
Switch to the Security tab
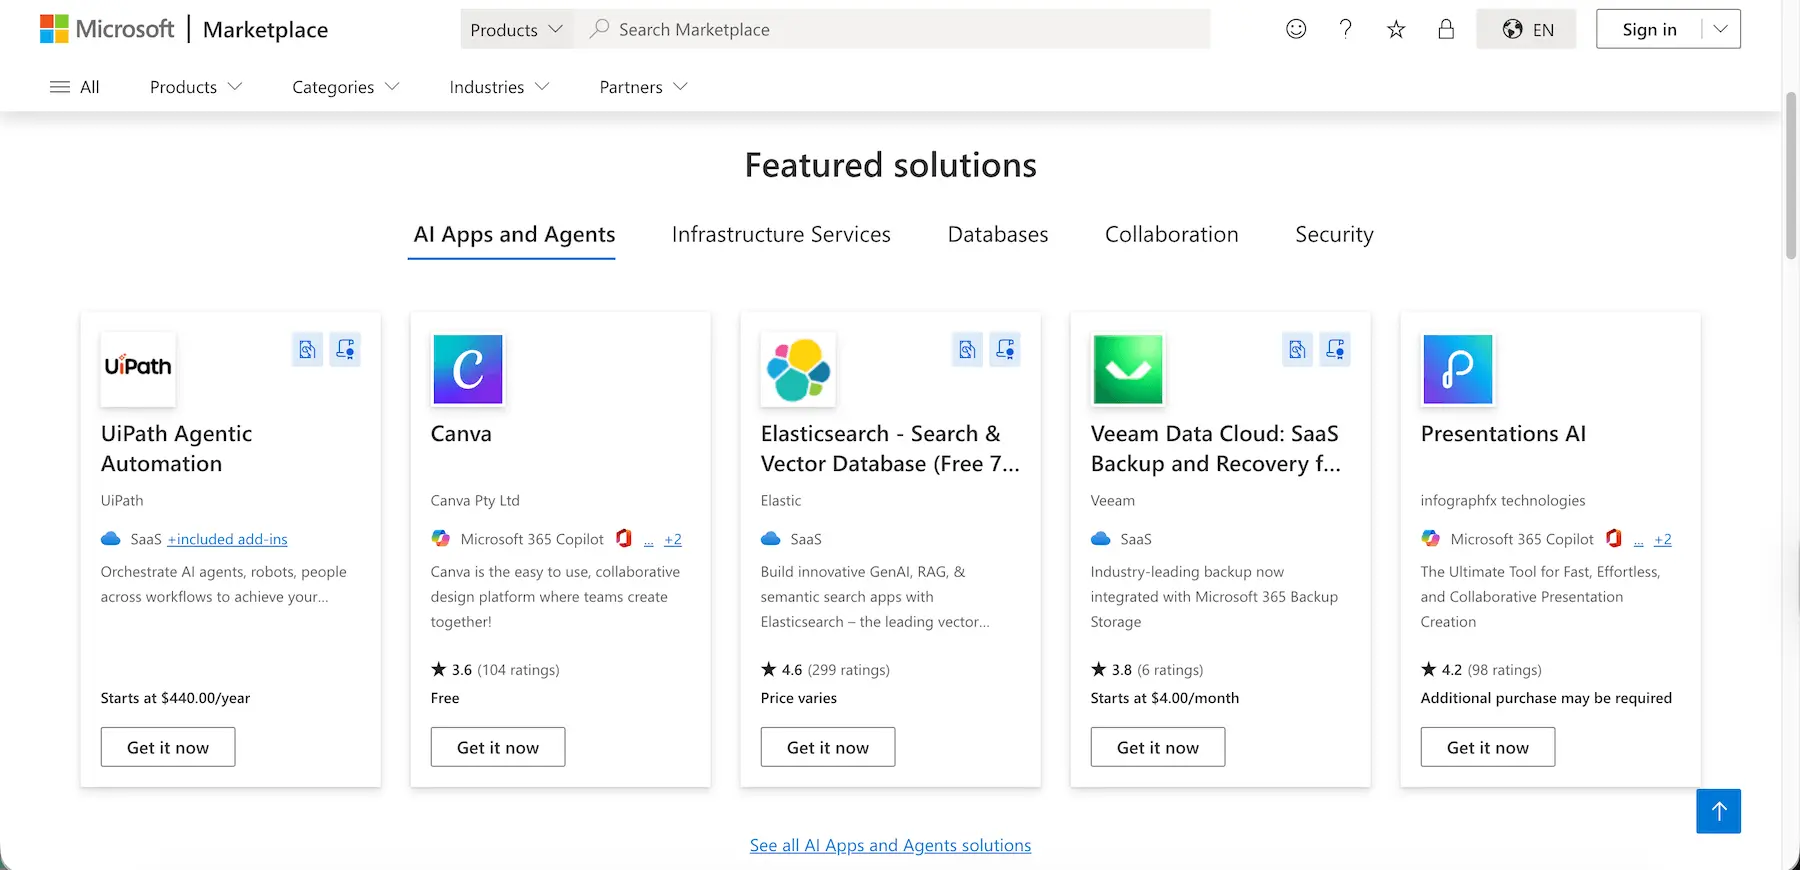pos(1334,234)
